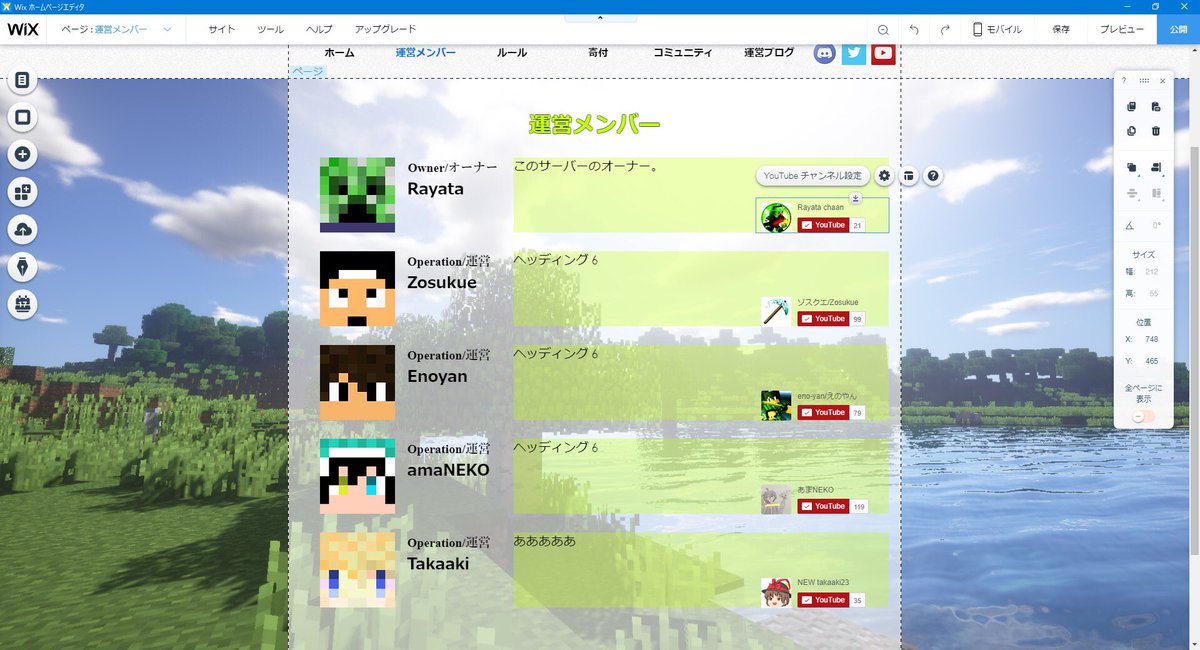The width and height of the screenshot is (1200, 650).
Task: Click YouTube subscribe button for eno-yan
Action: (x=823, y=412)
